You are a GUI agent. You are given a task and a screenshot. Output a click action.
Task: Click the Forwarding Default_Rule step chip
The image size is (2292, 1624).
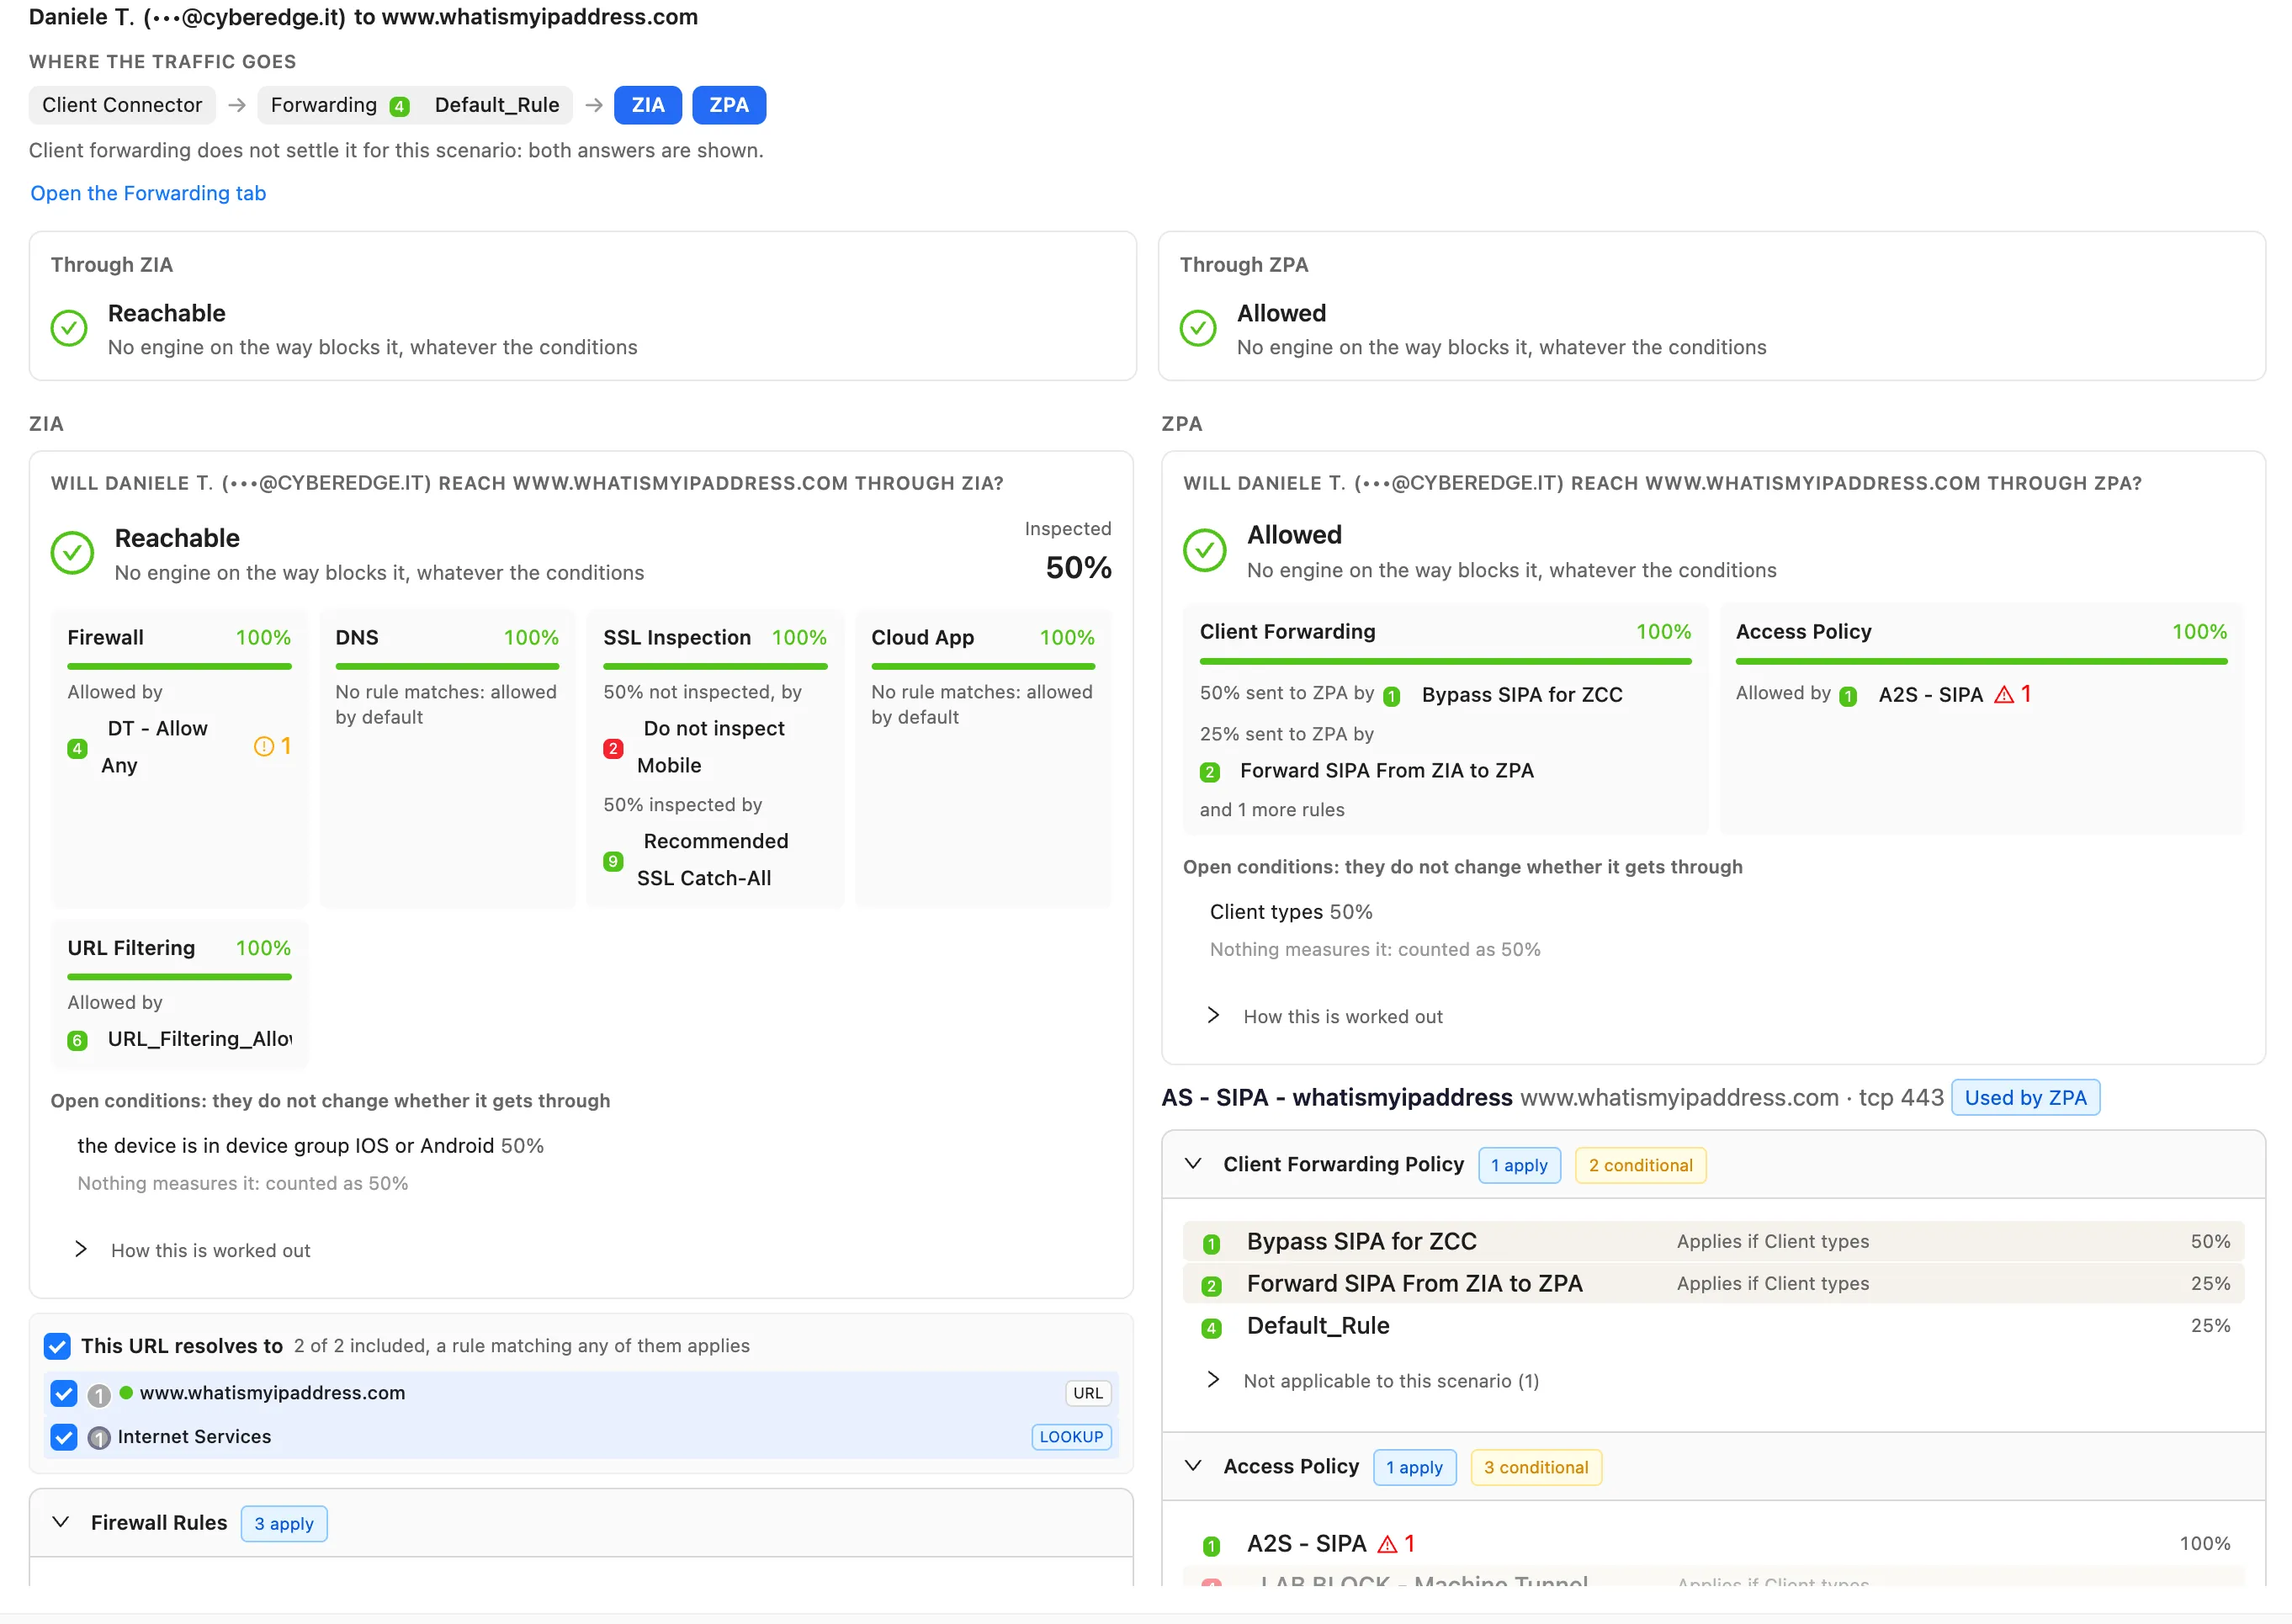tap(415, 105)
